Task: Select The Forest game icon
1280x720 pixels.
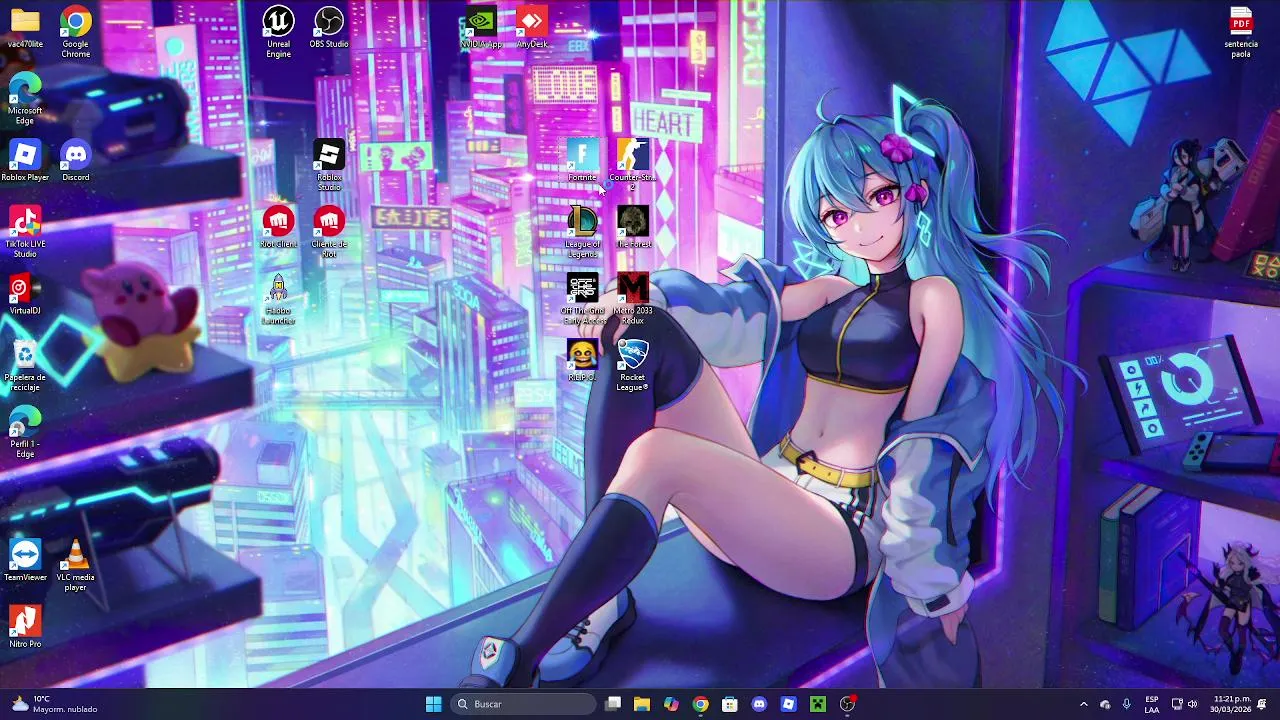Action: (632, 228)
